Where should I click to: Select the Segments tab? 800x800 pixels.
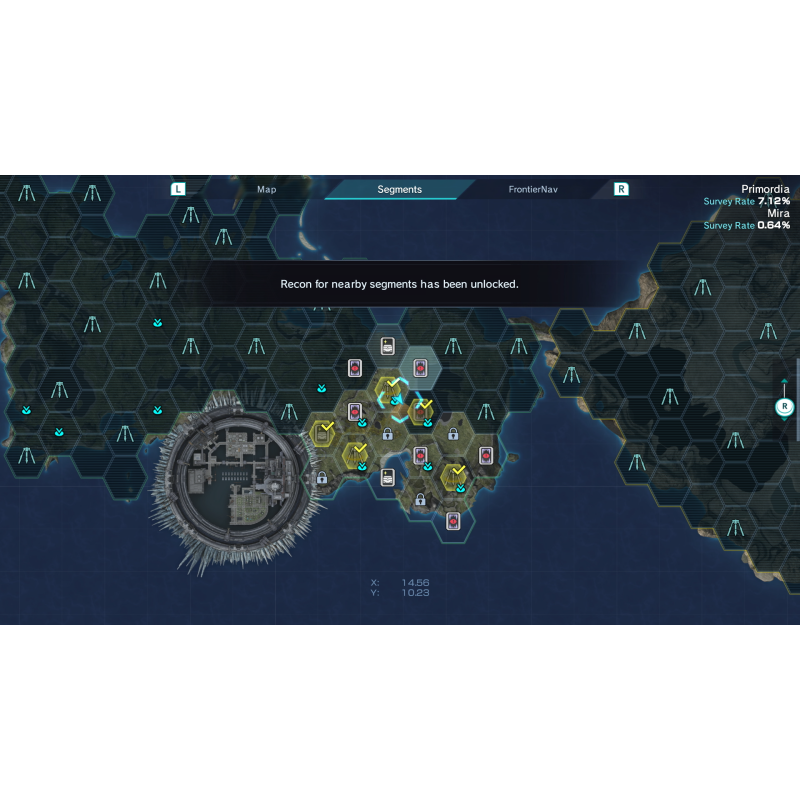pos(399,189)
